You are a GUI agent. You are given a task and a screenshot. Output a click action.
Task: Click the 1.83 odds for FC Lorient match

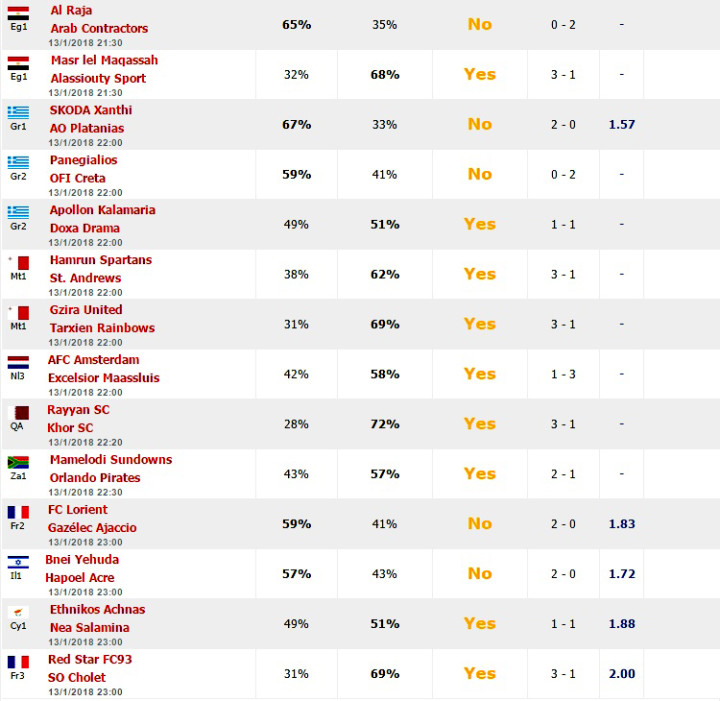(622, 524)
